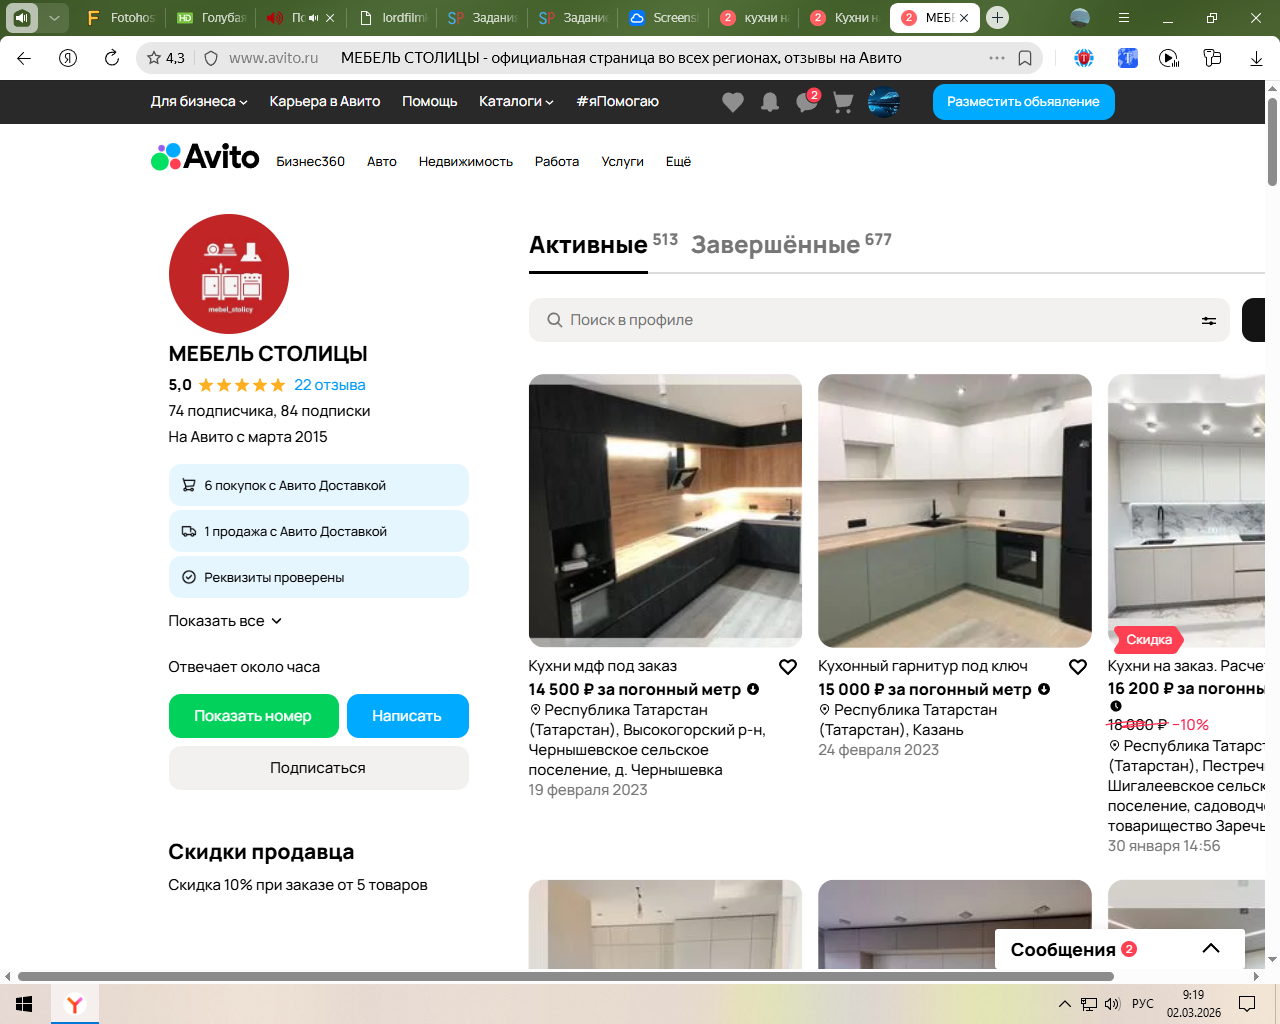
Task: Open the Windows Start menu
Action: click(x=24, y=1004)
